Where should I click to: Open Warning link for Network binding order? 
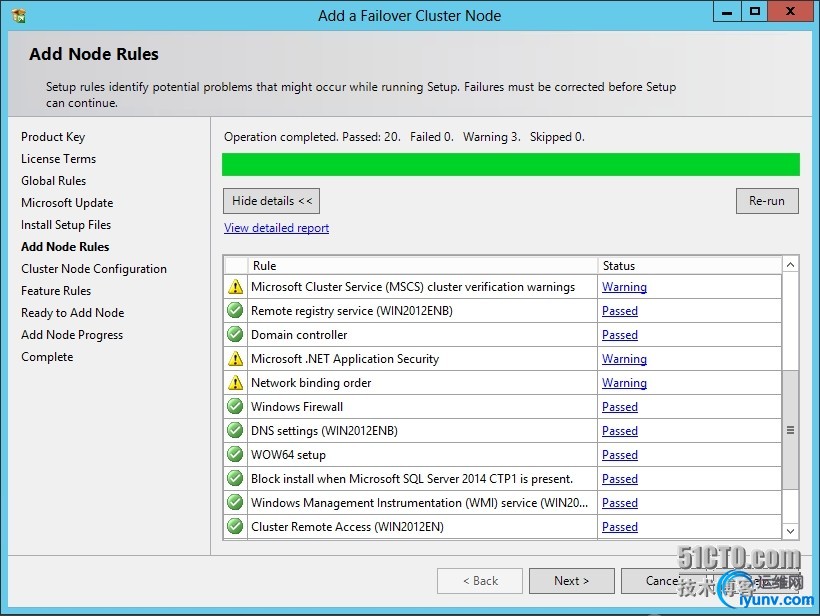[x=624, y=383]
